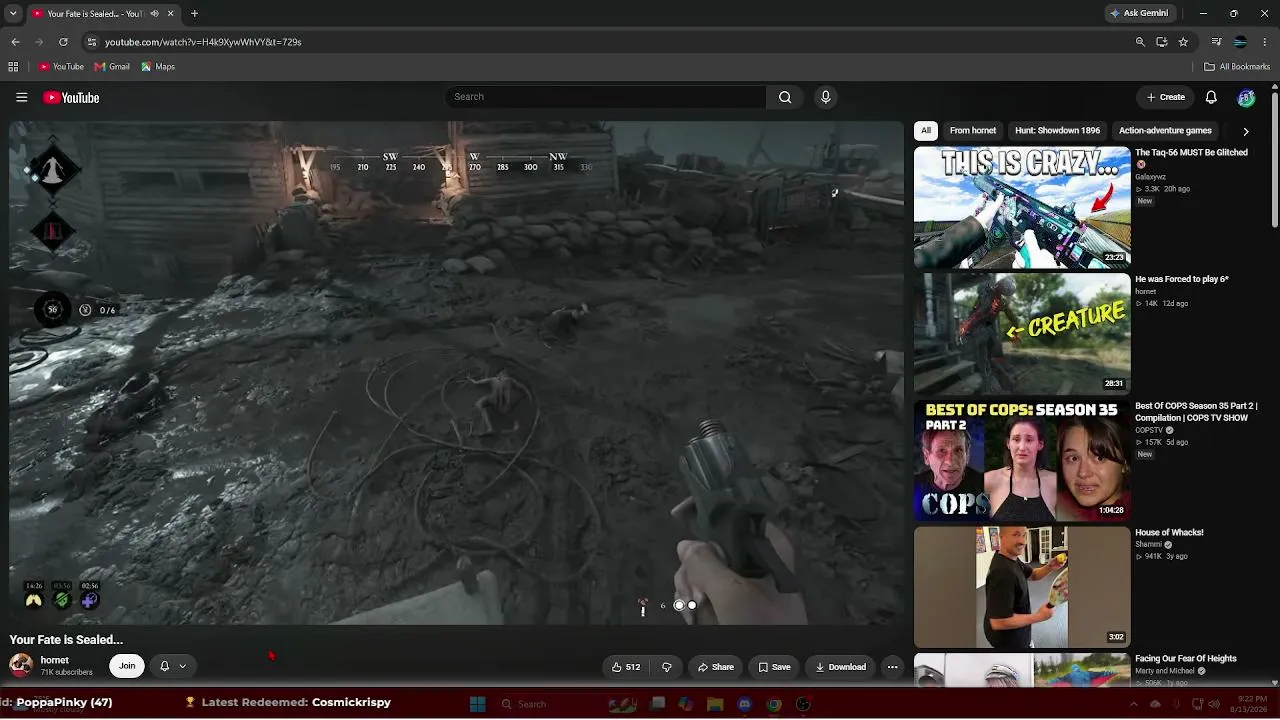Select the From hornet filter chip
Screen dimensions: 1280x720
pos(973,131)
